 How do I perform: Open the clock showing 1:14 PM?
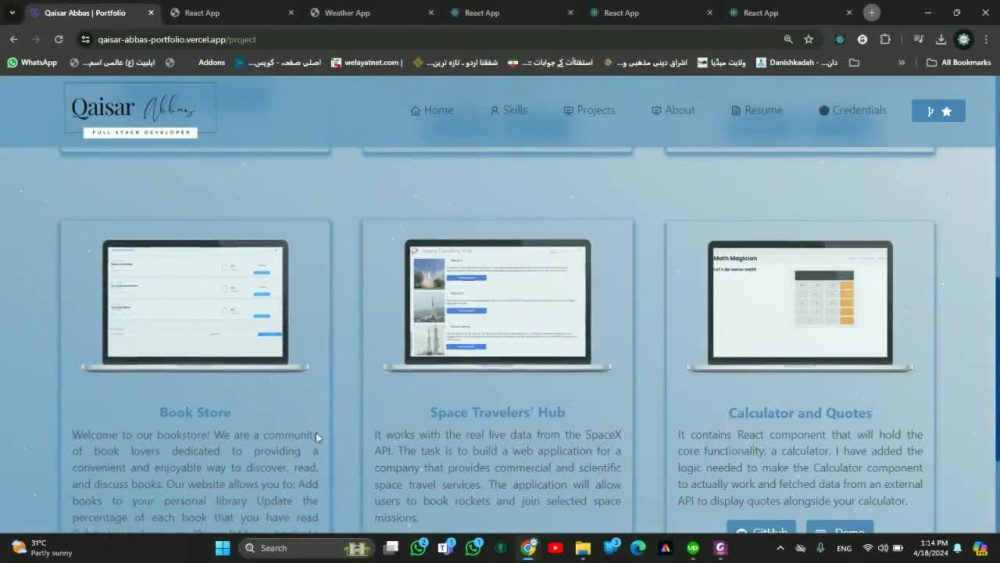click(x=933, y=548)
